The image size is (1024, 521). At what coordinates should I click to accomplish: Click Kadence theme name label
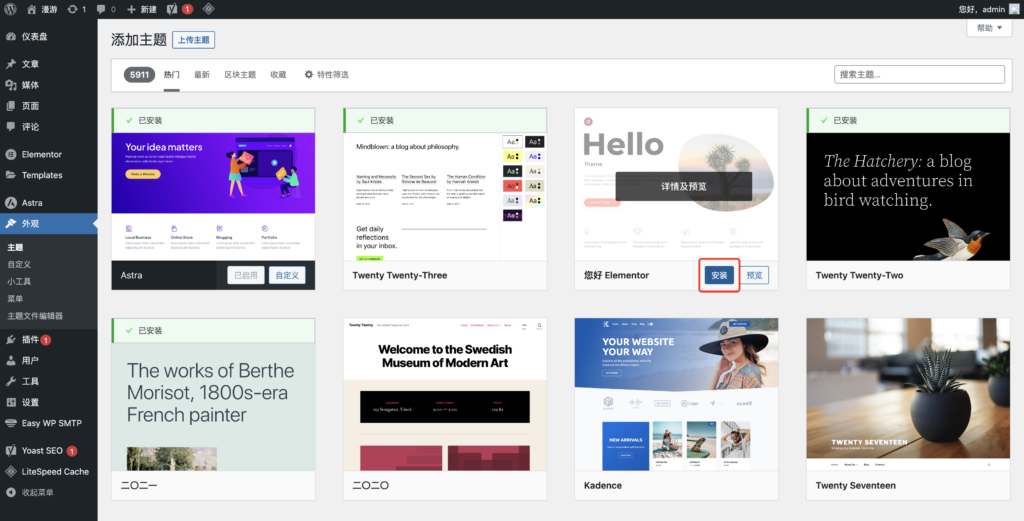[603, 486]
